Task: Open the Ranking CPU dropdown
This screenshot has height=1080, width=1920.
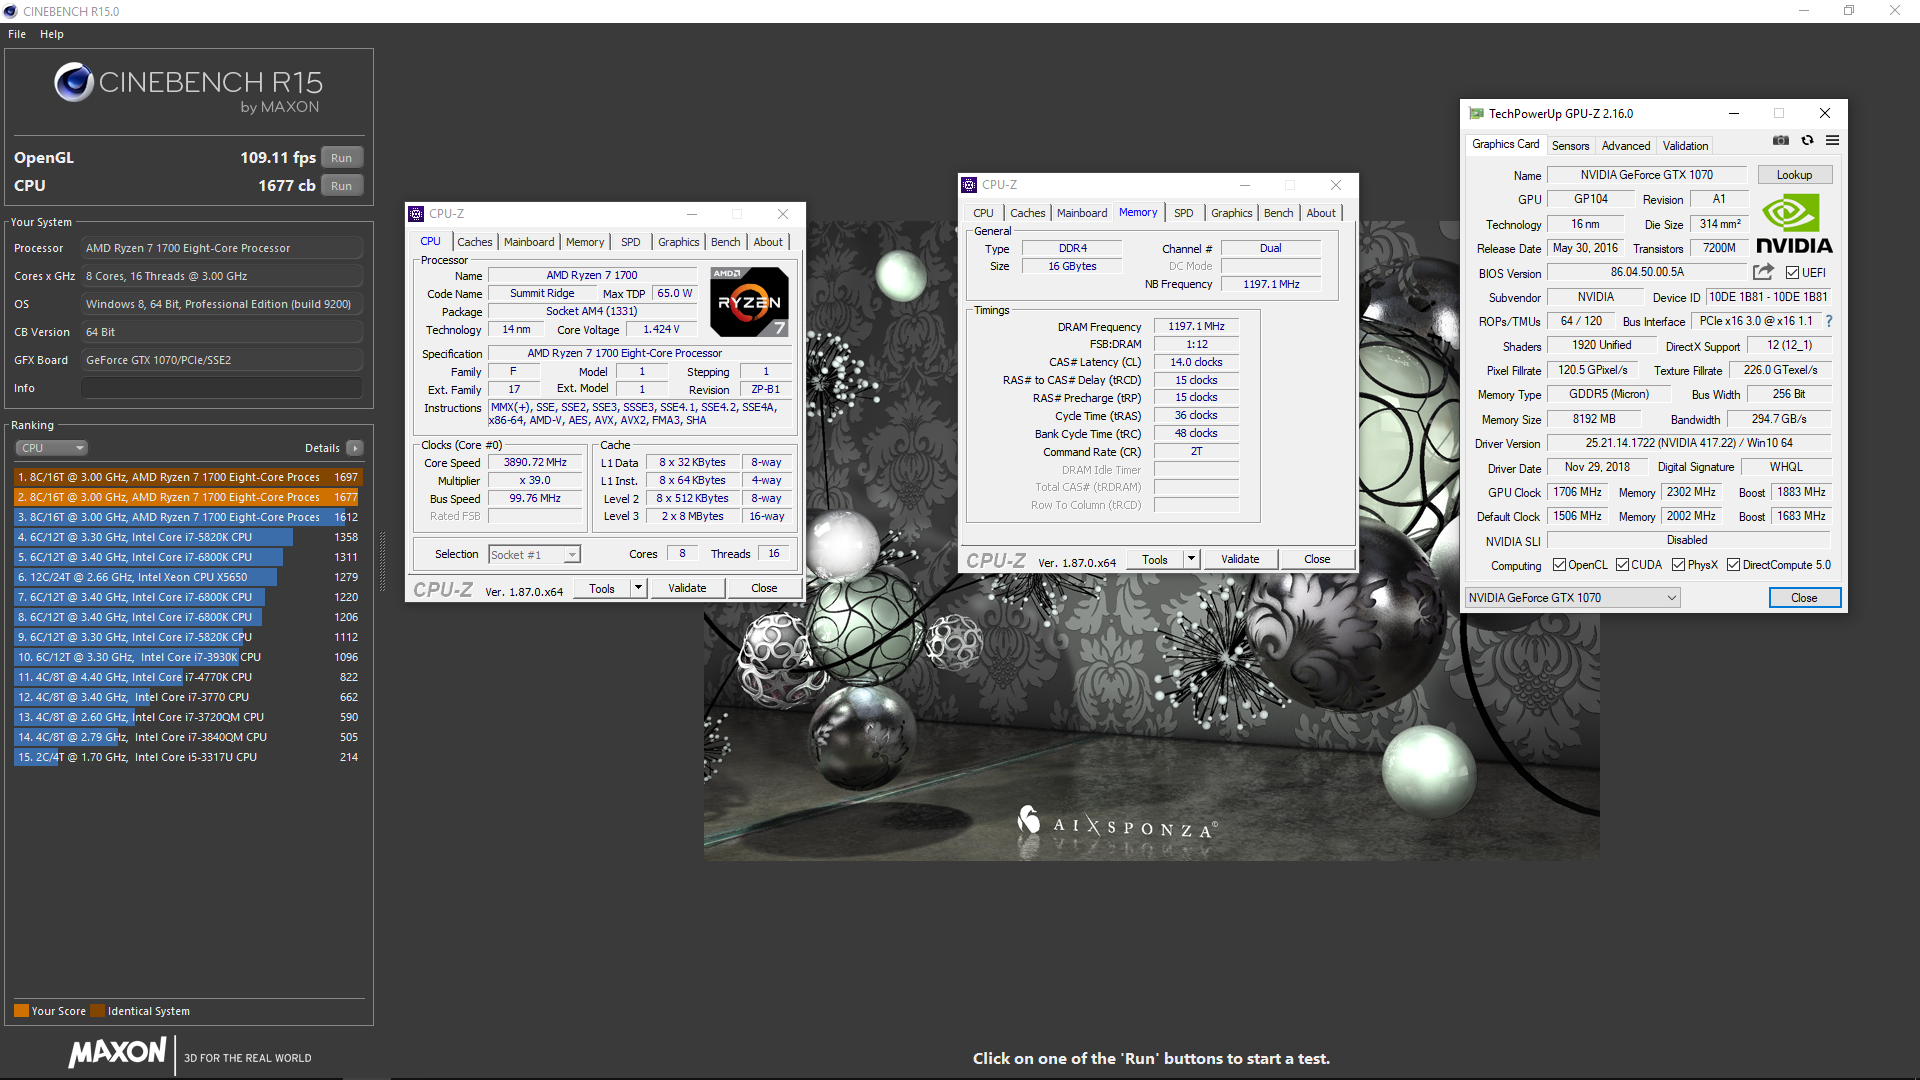Action: click(x=51, y=448)
